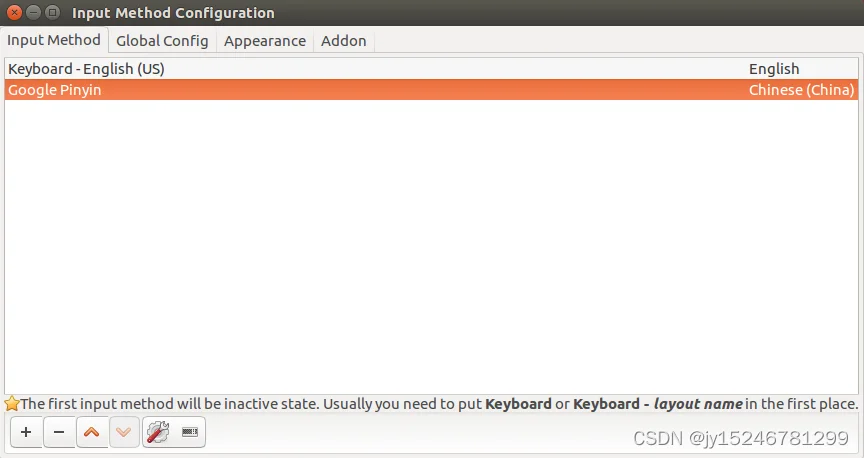Click the English language cell
The width and height of the screenshot is (864, 458).
tap(774, 69)
